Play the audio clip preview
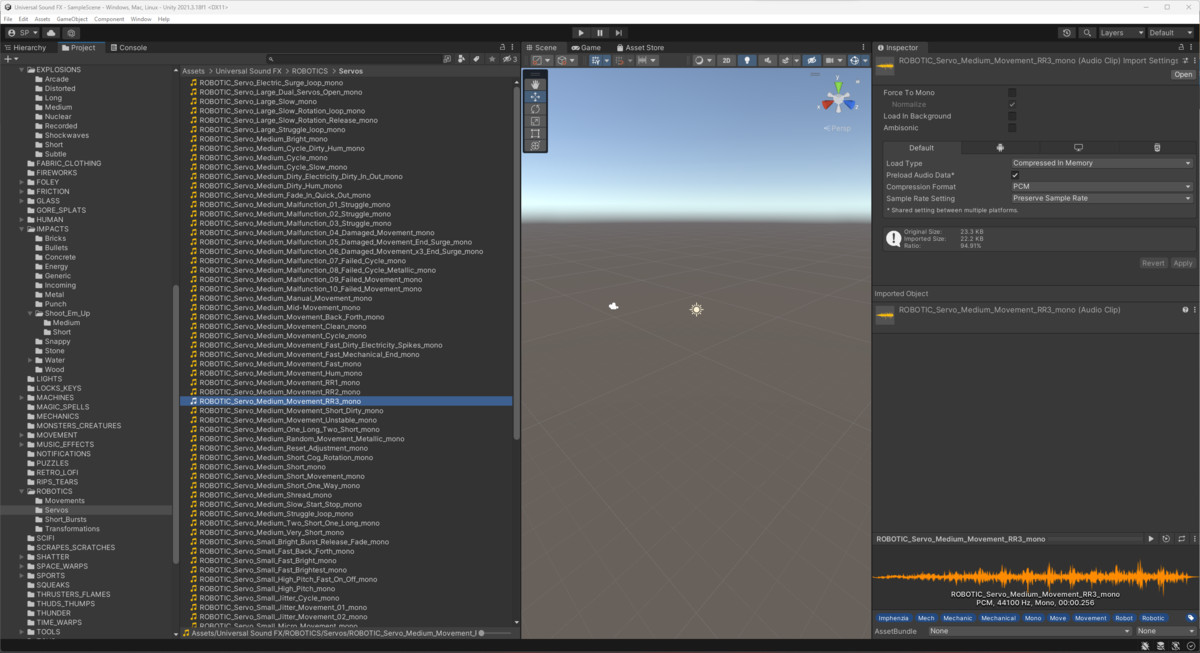This screenshot has height=653, width=1200. (x=1151, y=539)
